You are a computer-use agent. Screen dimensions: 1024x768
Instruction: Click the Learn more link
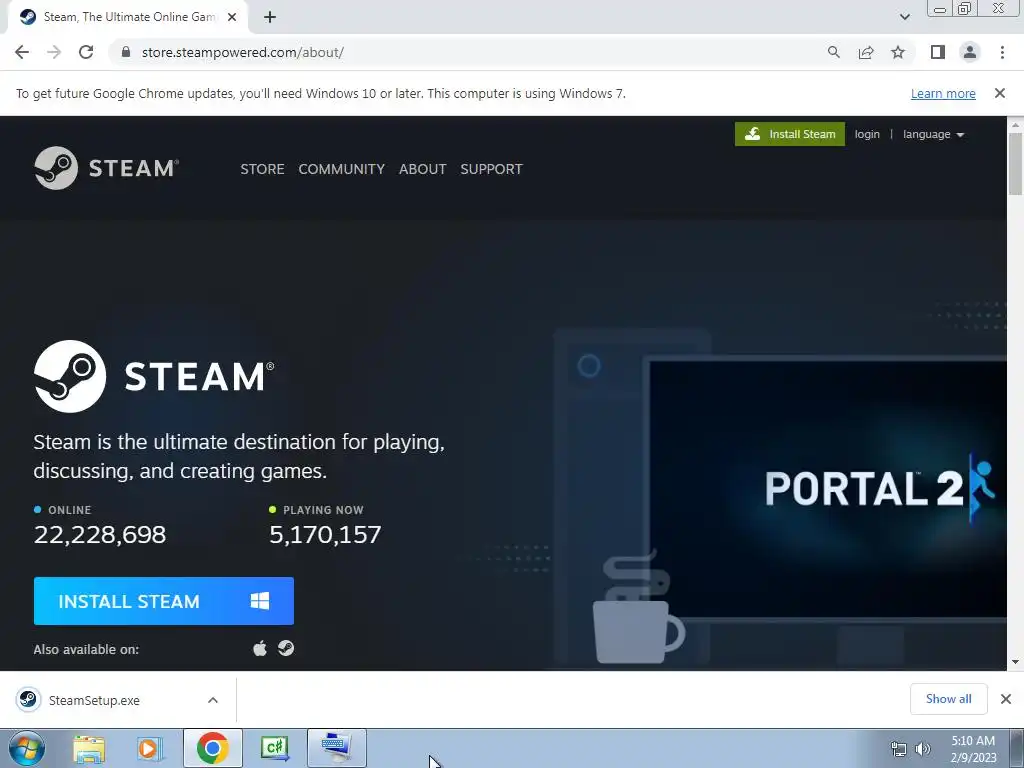pos(943,93)
